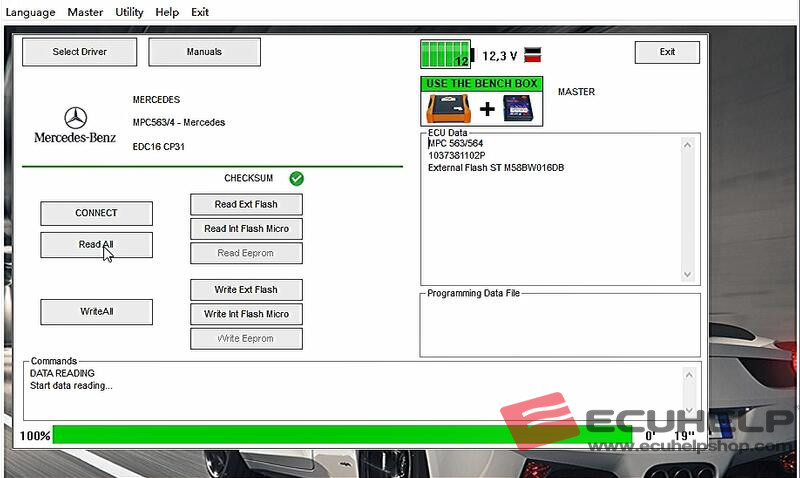
Task: Open the Utility menu
Action: [129, 12]
